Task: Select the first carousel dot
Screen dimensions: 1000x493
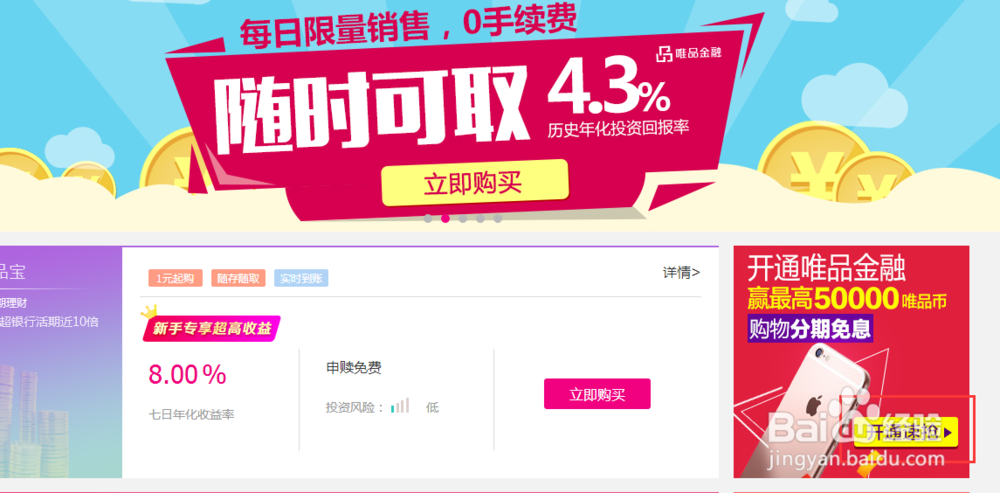Action: (428, 218)
